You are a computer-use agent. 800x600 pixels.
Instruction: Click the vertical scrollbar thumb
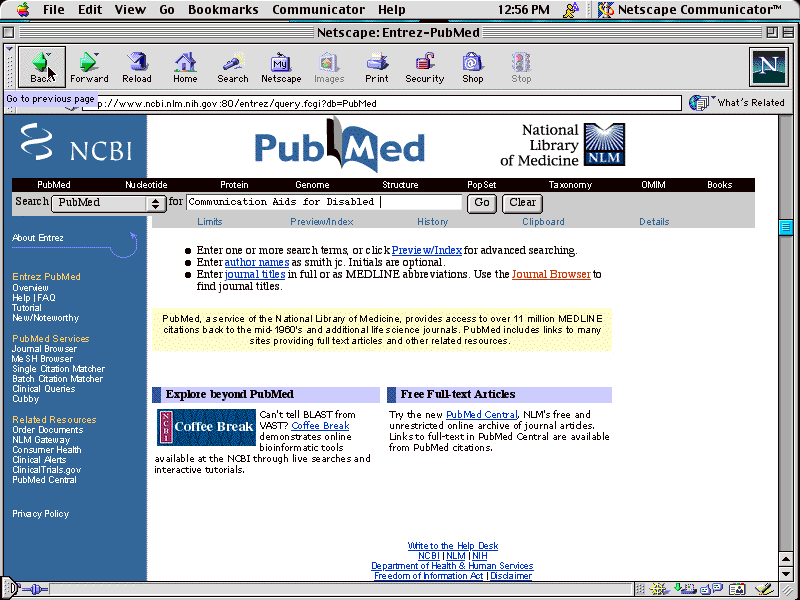[786, 227]
